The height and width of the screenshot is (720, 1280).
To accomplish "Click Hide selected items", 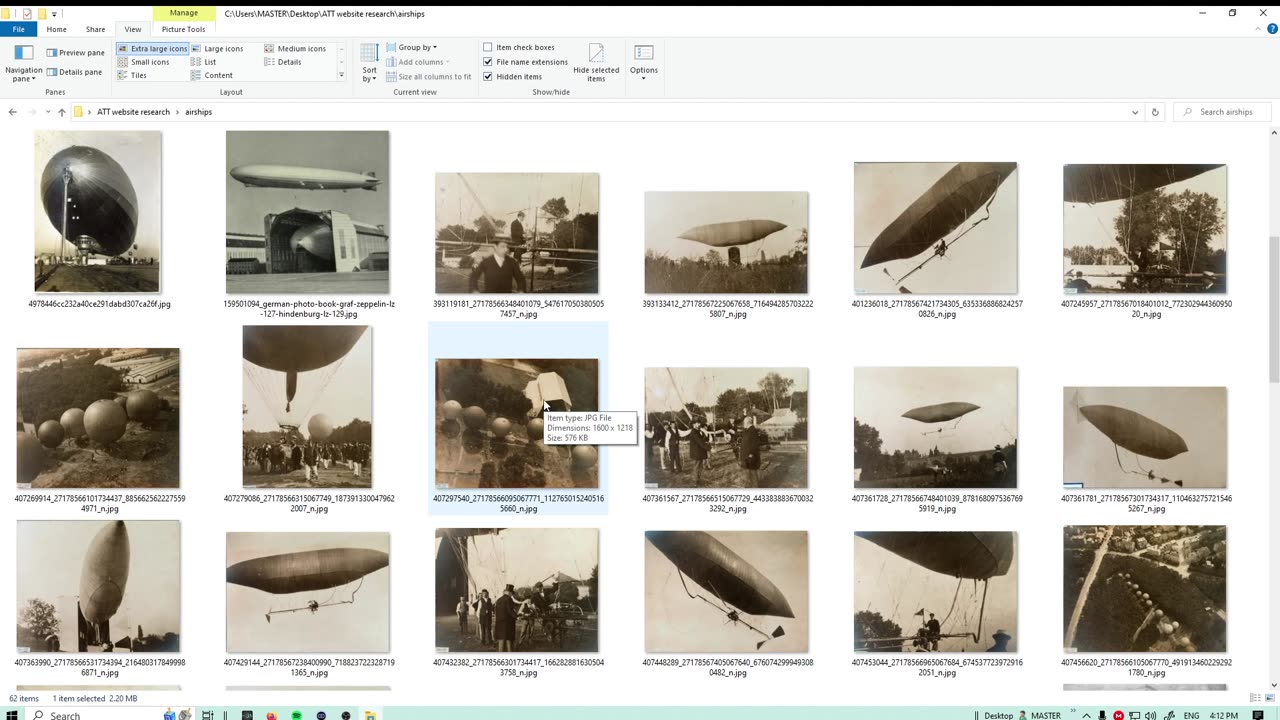I will click(x=596, y=63).
